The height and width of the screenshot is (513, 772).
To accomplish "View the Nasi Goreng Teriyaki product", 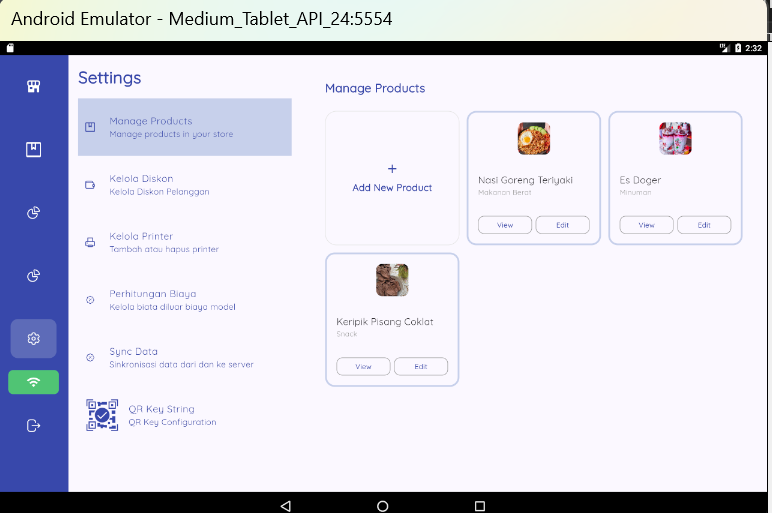I will (505, 225).
